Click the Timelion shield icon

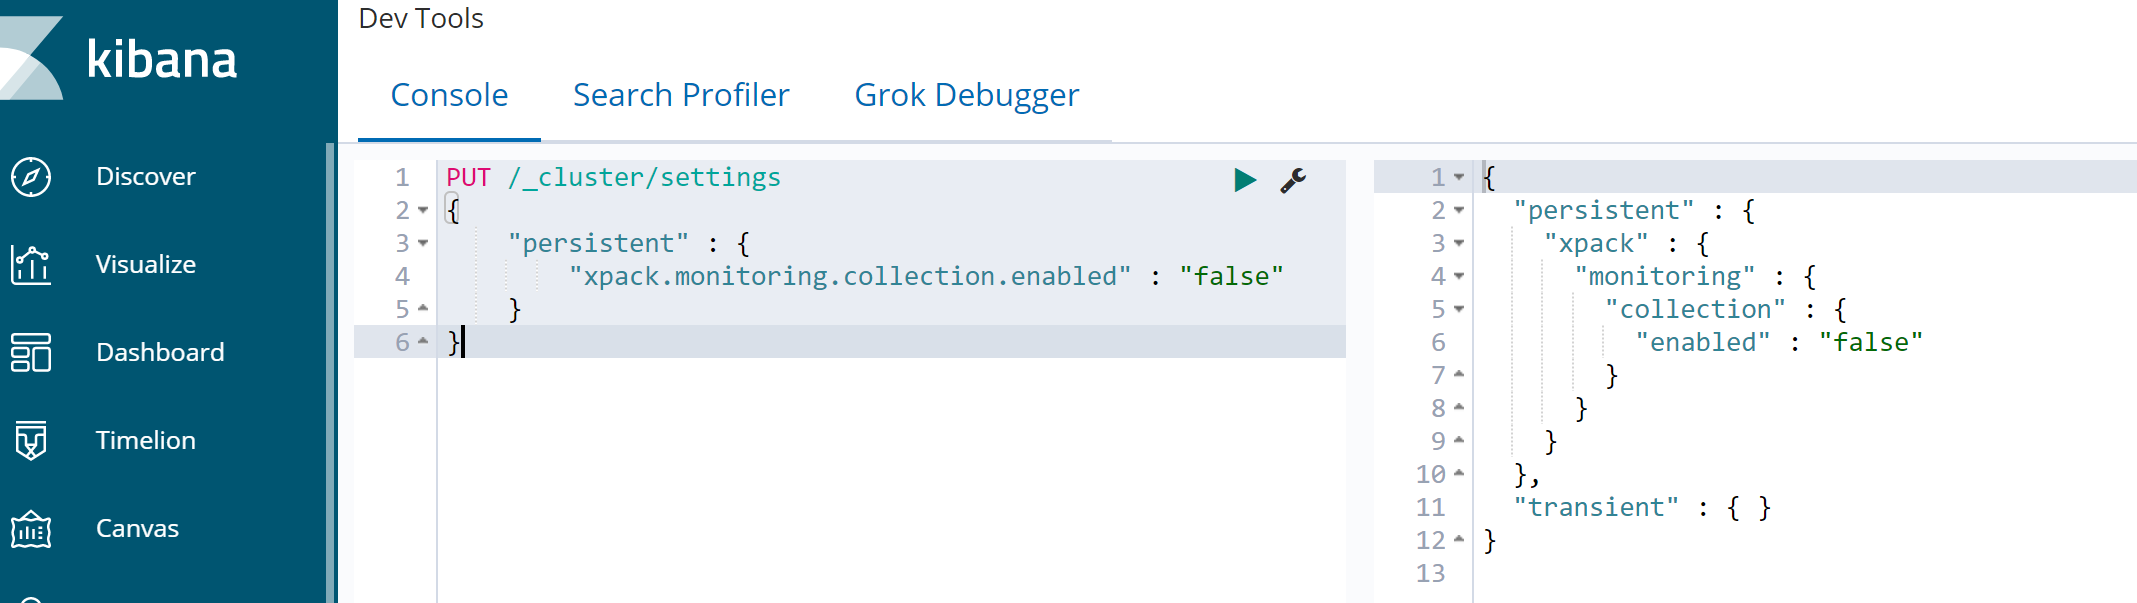coord(31,441)
